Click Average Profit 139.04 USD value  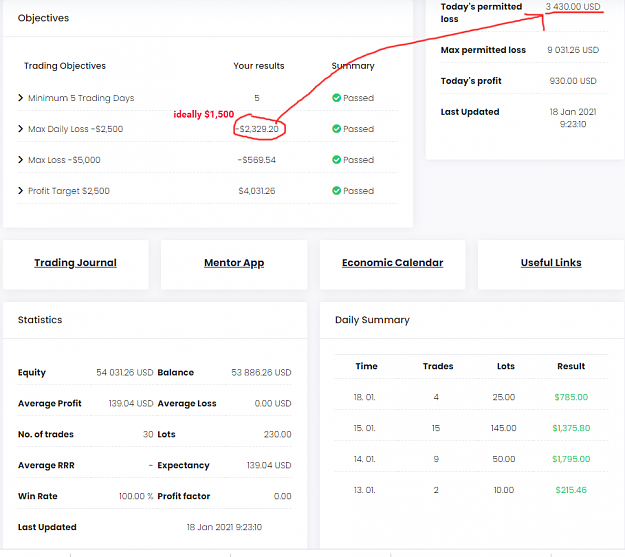[131, 403]
